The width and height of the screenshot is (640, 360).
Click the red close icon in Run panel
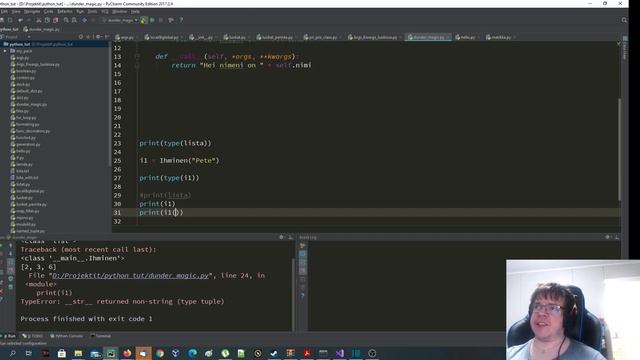[x=2, y=291]
